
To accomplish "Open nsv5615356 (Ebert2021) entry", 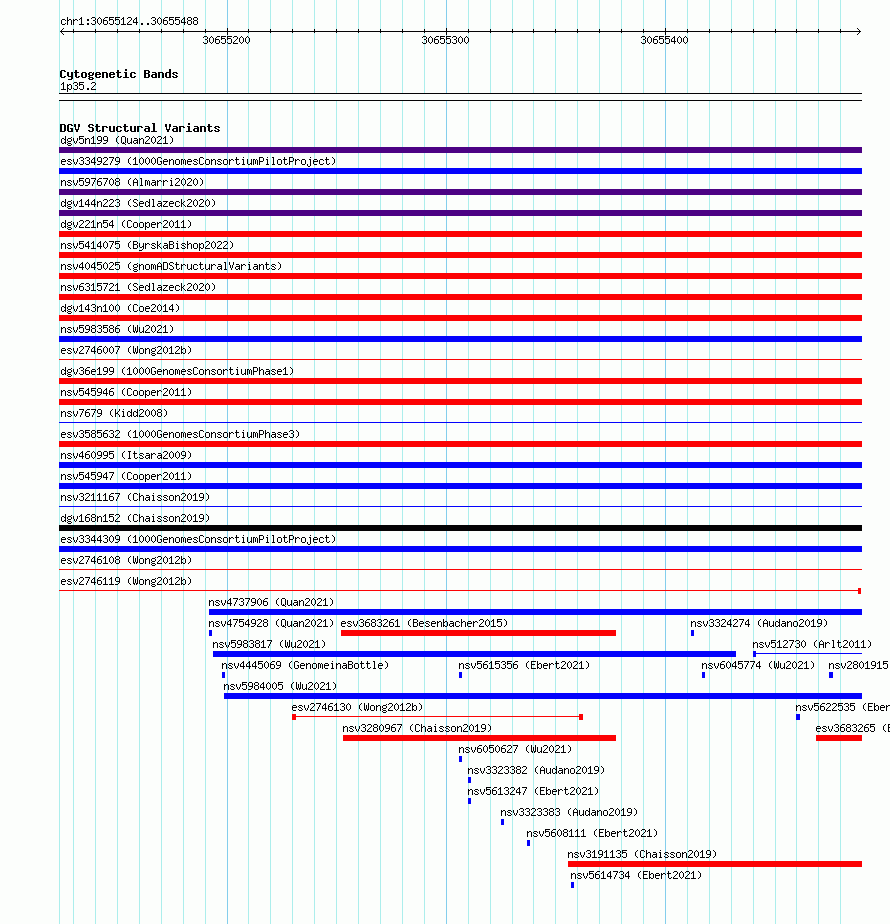I will click(525, 665).
